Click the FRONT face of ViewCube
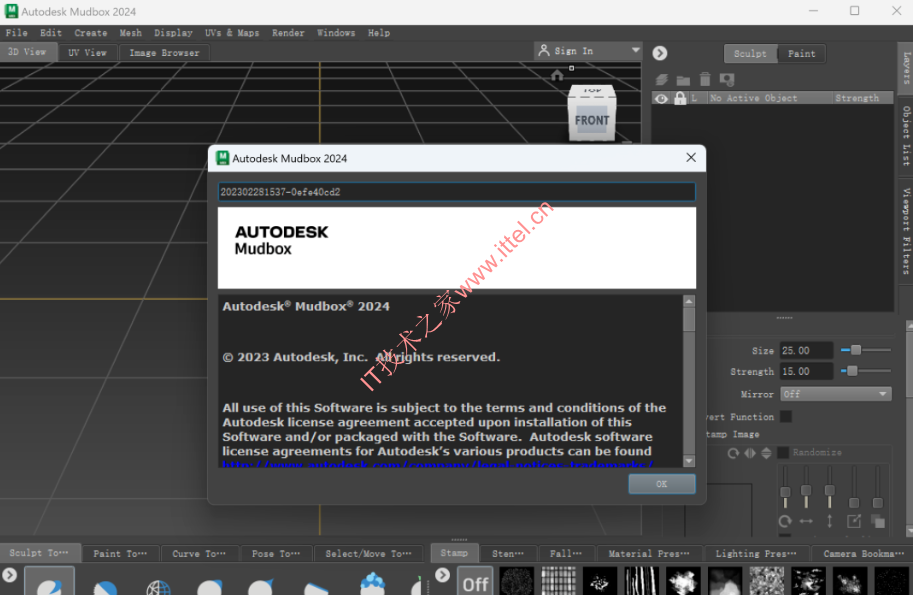This screenshot has width=913, height=595. [592, 121]
